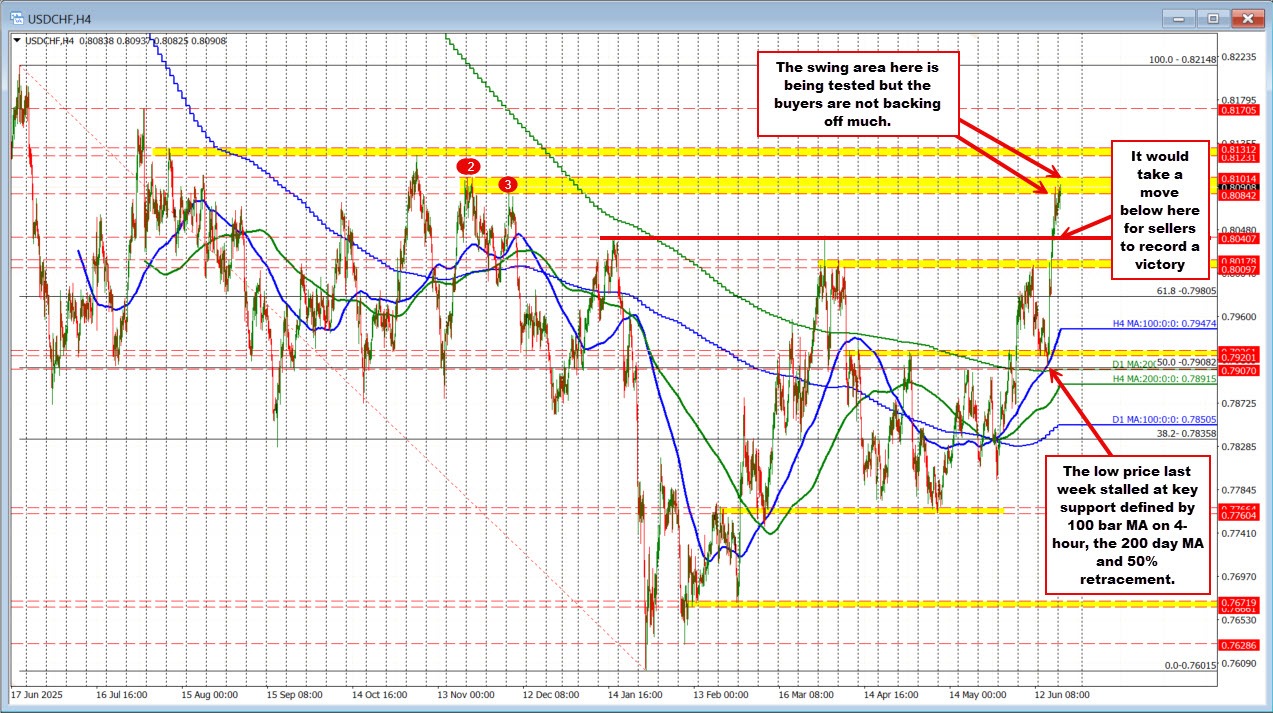Select the 0.76719 red price level label

1237,603
